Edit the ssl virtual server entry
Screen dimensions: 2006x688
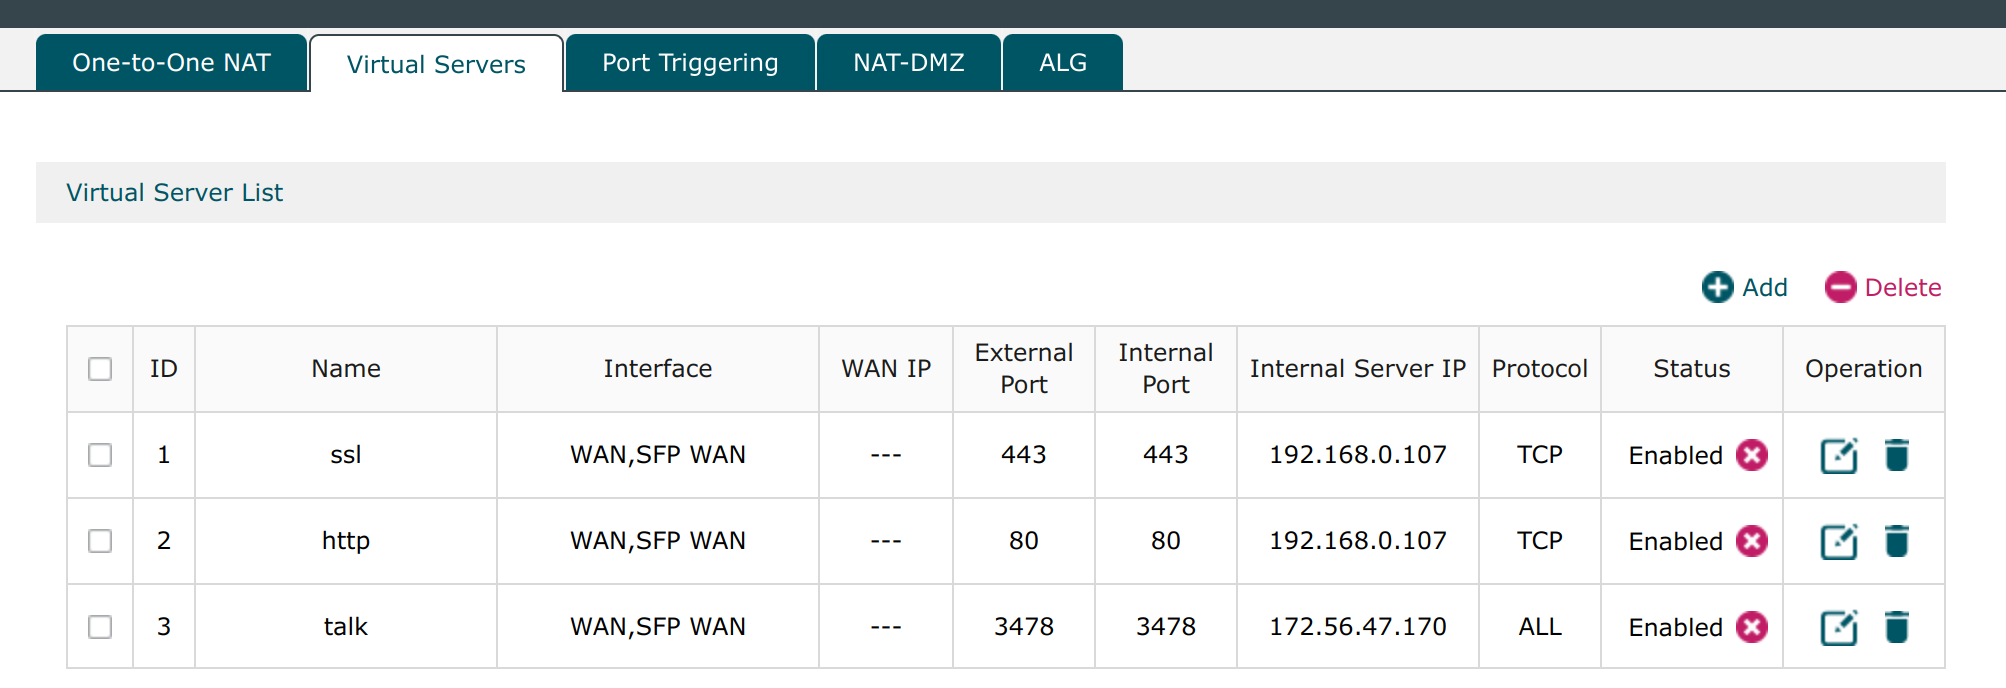(1838, 455)
